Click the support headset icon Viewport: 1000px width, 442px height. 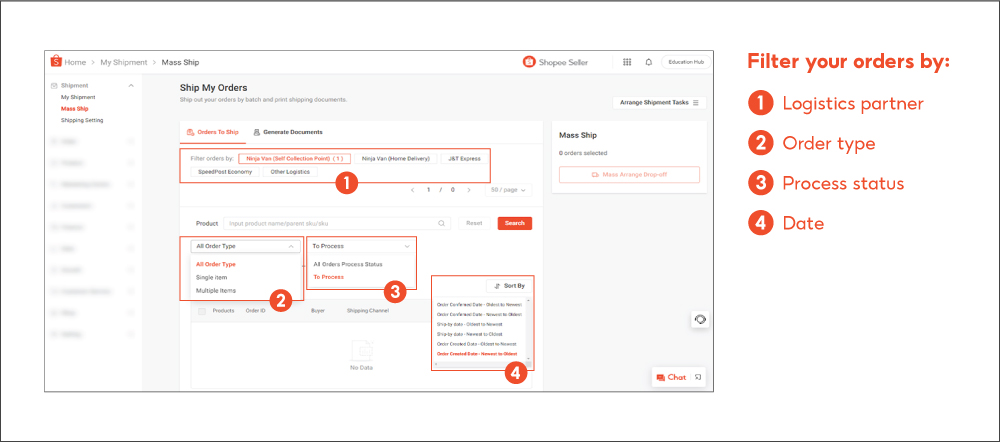(x=700, y=319)
